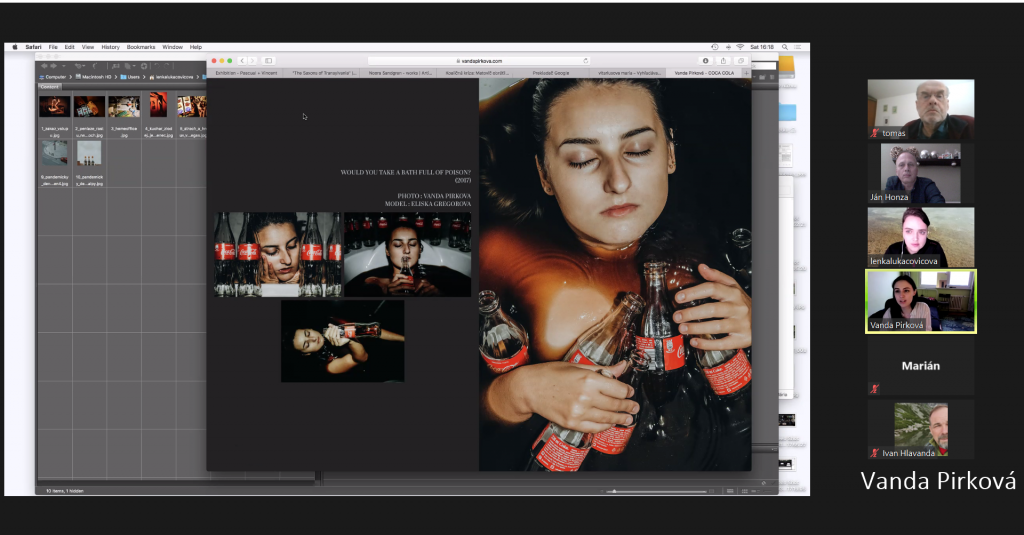Viewport: 1024px width, 535px height.
Task: Open Bridge recent files dropdown
Action: [80, 66]
